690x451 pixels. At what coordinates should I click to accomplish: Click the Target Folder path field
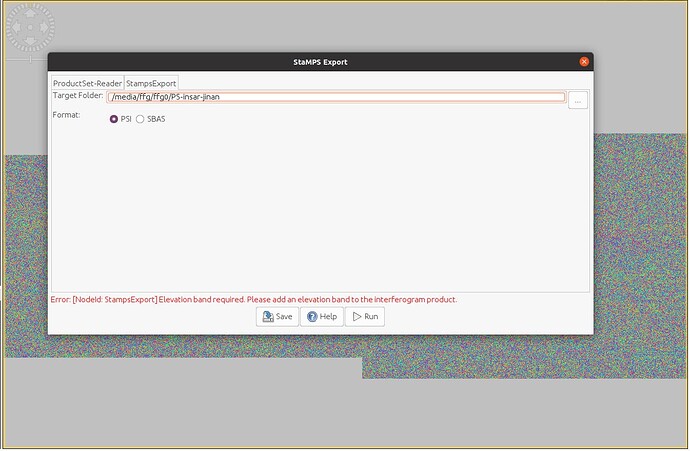coord(336,97)
